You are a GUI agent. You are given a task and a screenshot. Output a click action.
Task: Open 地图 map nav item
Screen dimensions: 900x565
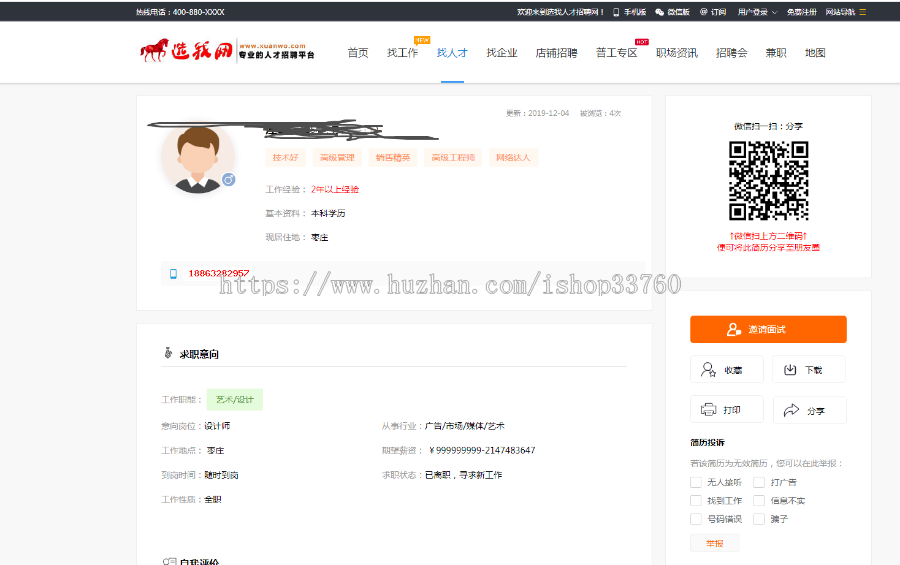[814, 53]
